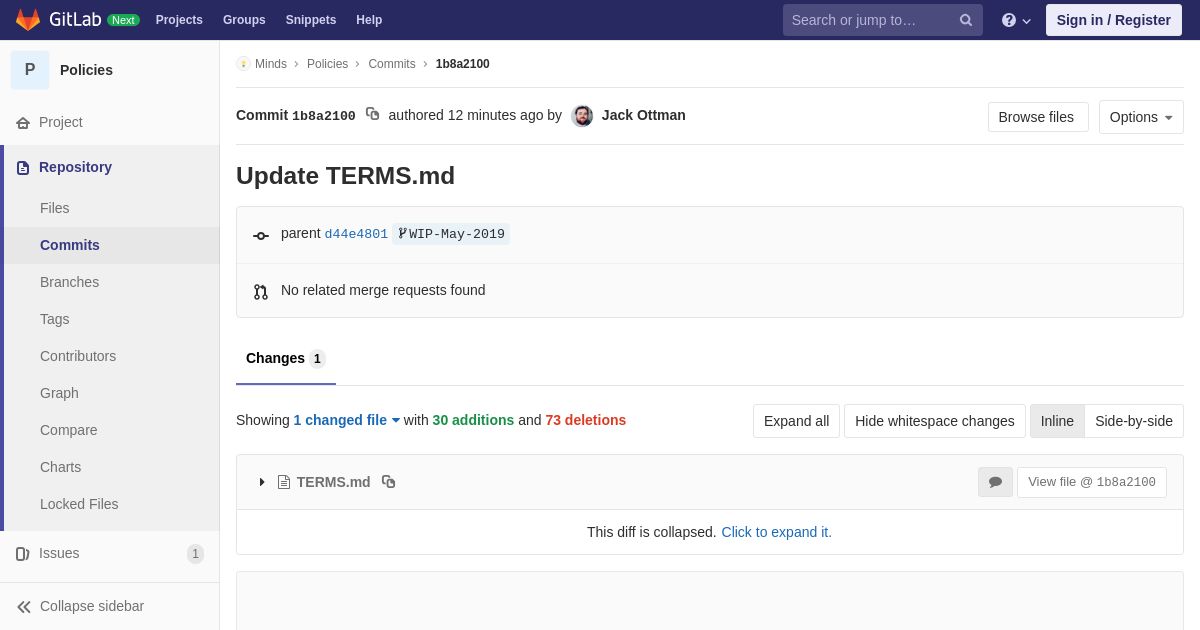The width and height of the screenshot is (1200, 630).
Task: Open the Options dropdown
Action: 1141,117
